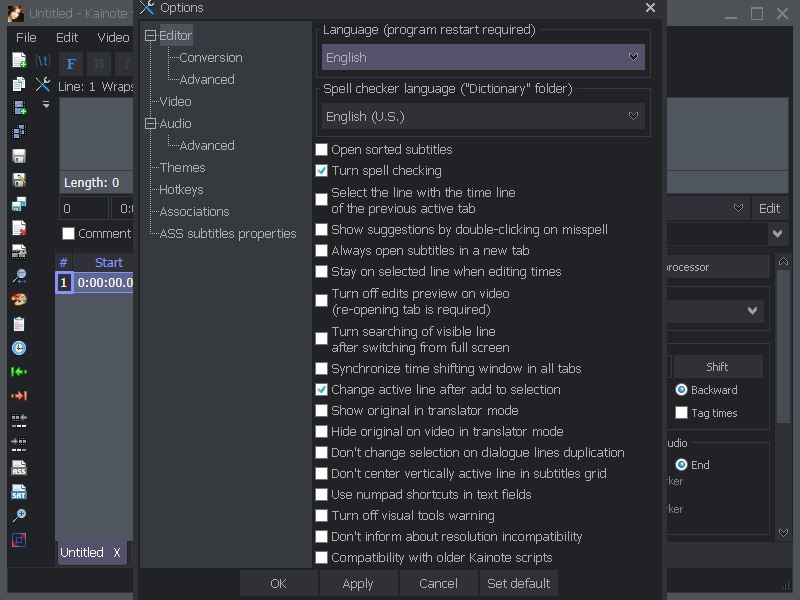Click the save floppy disk icon
This screenshot has width=800, height=600.
19,156
